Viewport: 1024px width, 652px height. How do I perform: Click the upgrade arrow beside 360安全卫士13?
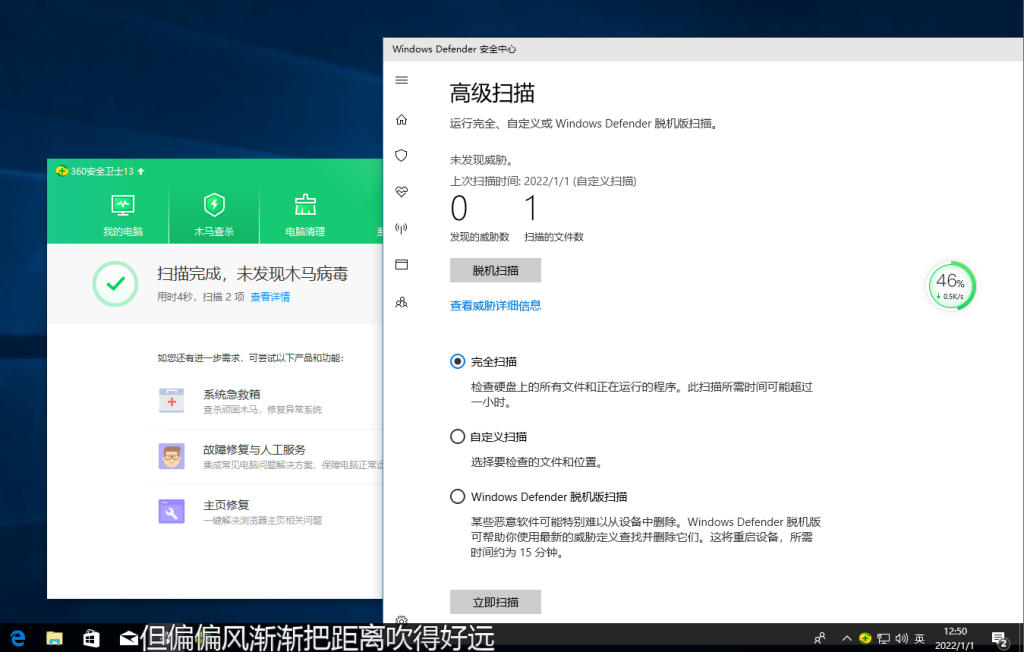coord(140,171)
